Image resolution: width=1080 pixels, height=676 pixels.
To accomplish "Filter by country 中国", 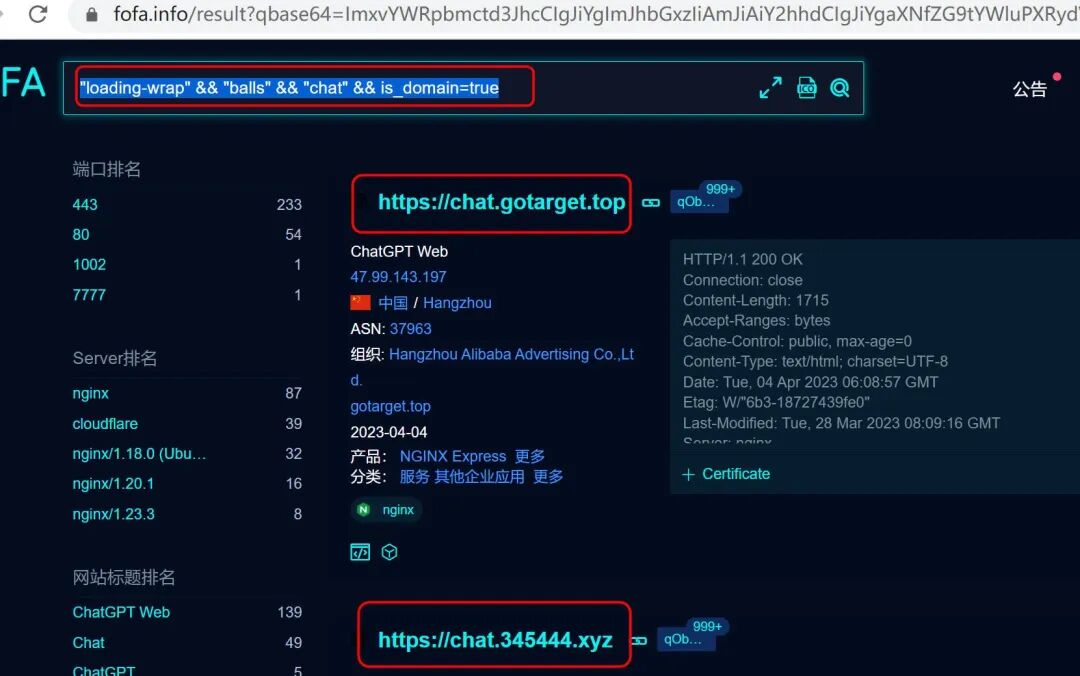I will pyautogui.click(x=393, y=303).
